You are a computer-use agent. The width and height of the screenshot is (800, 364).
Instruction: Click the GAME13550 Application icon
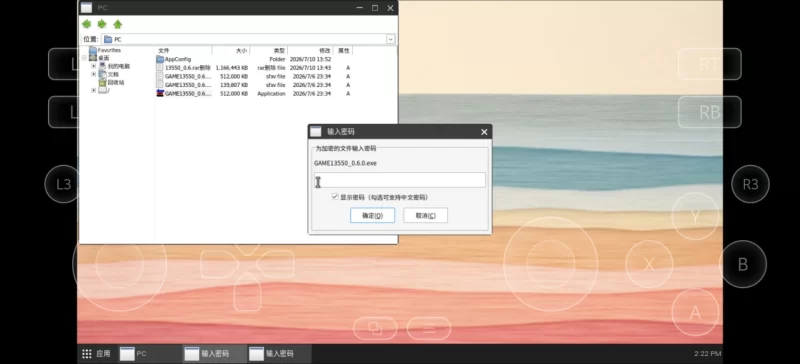click(x=160, y=93)
